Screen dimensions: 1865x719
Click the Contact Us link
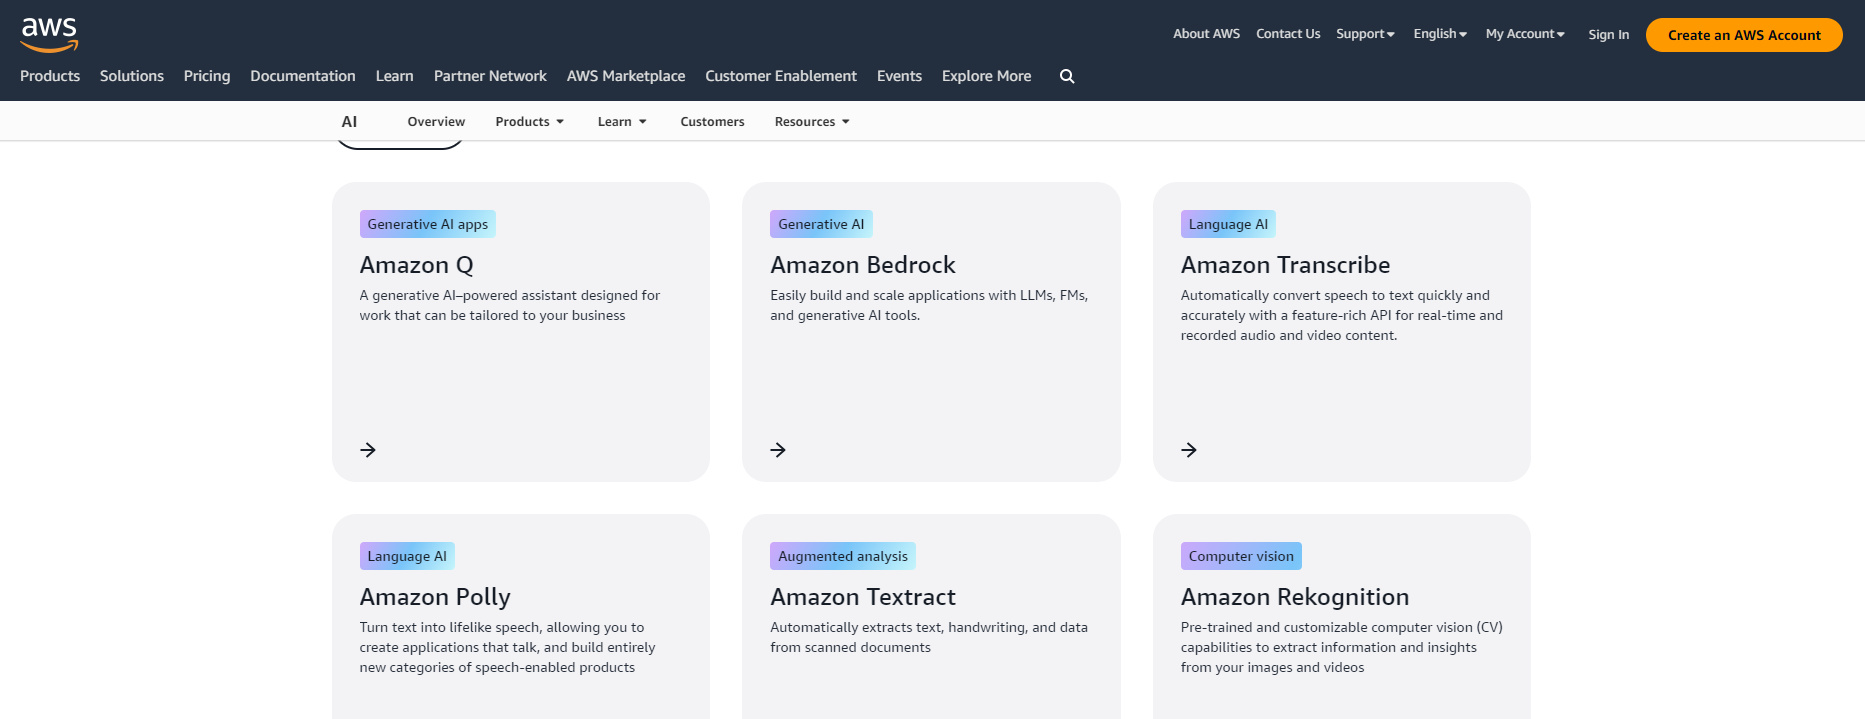[1288, 34]
